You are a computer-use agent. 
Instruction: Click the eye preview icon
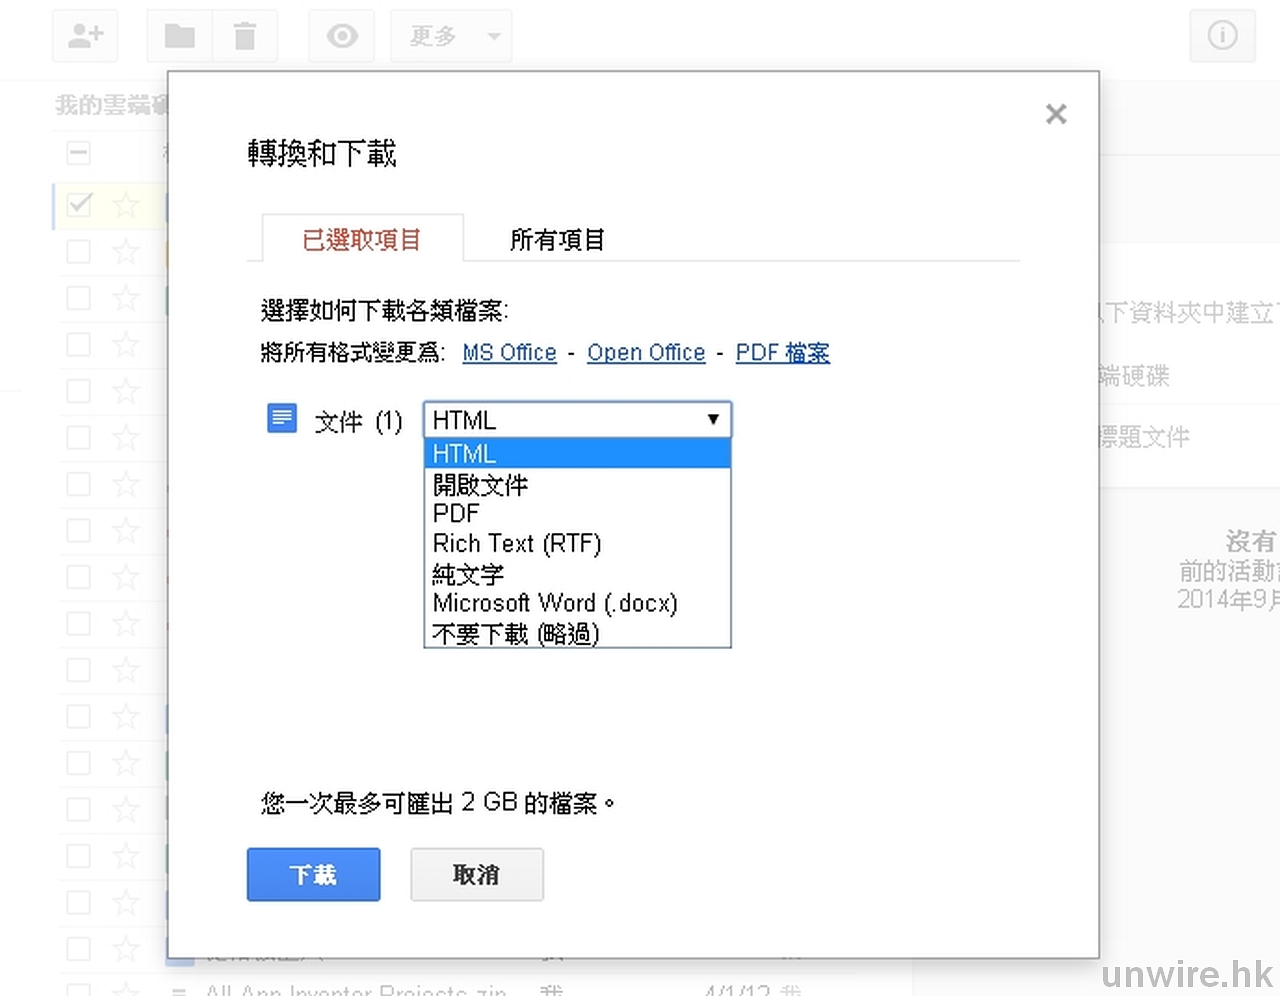pyautogui.click(x=342, y=37)
